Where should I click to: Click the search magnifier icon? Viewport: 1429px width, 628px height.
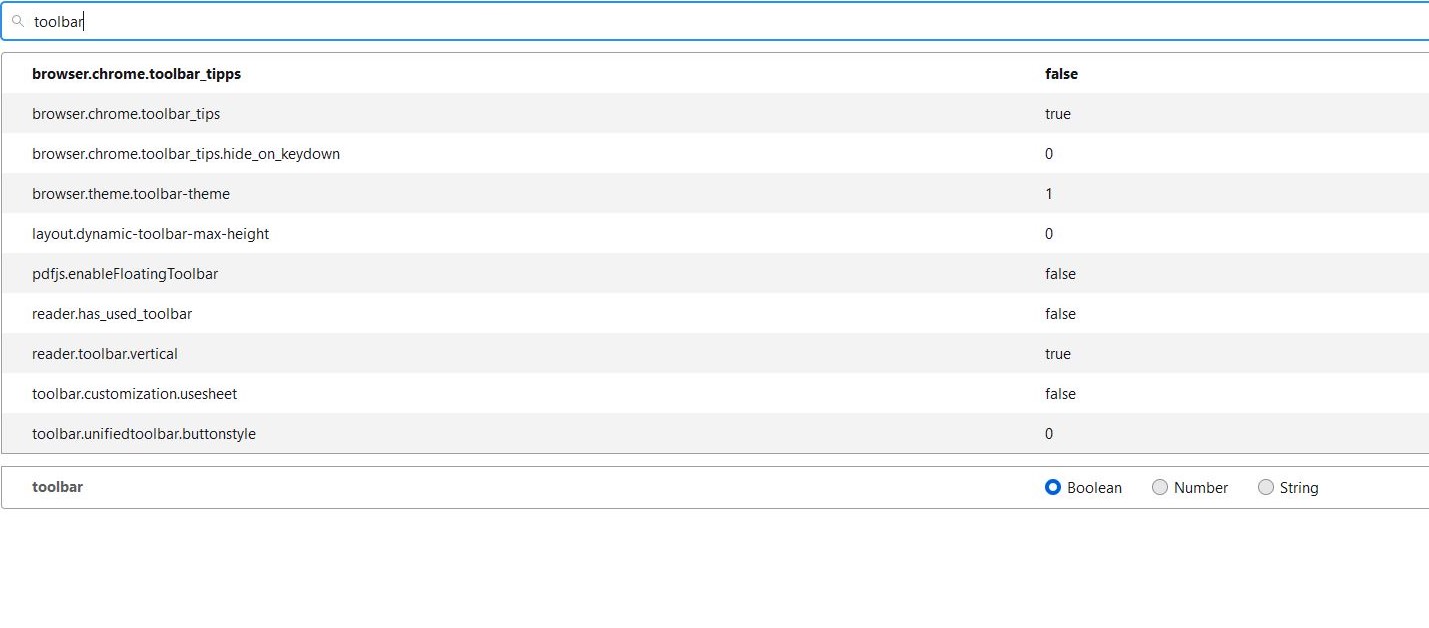pos(17,21)
